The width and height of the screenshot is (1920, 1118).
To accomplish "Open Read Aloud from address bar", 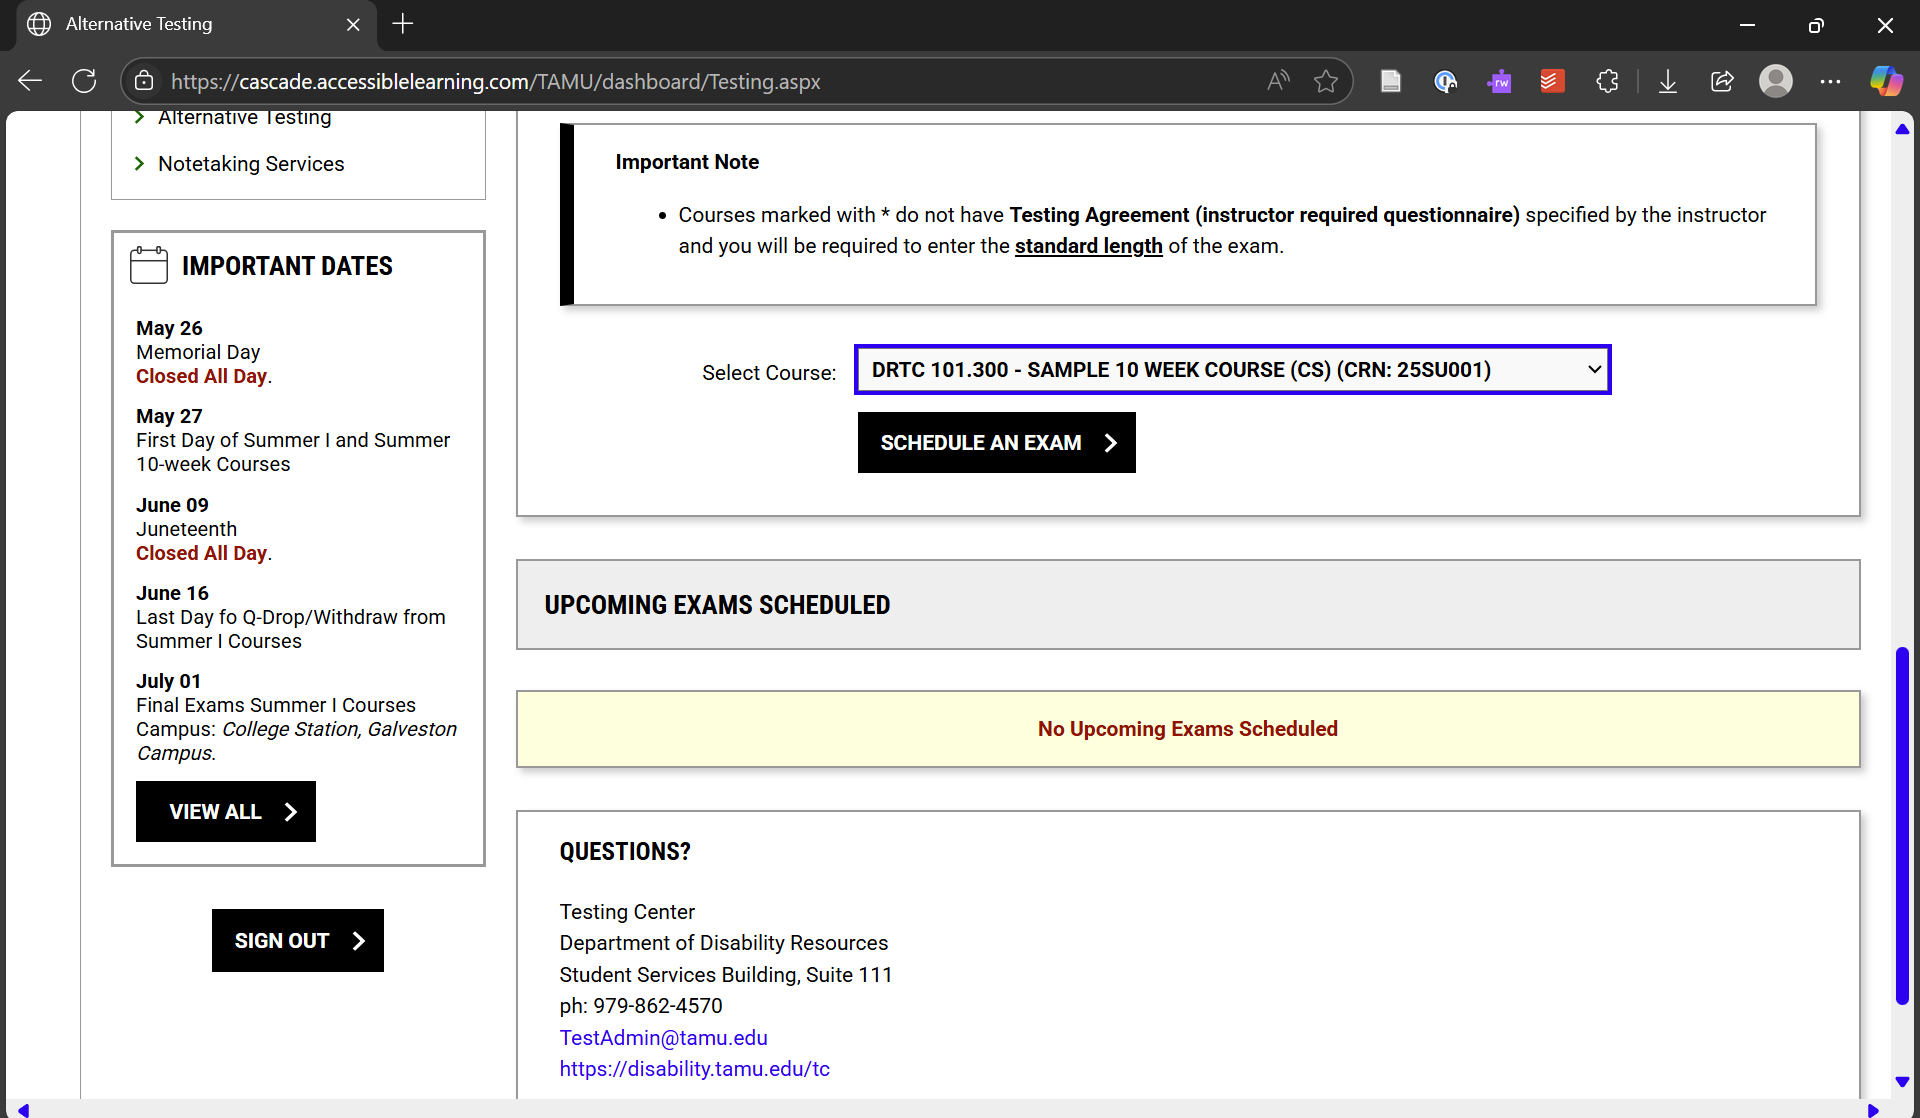I will click(1278, 81).
